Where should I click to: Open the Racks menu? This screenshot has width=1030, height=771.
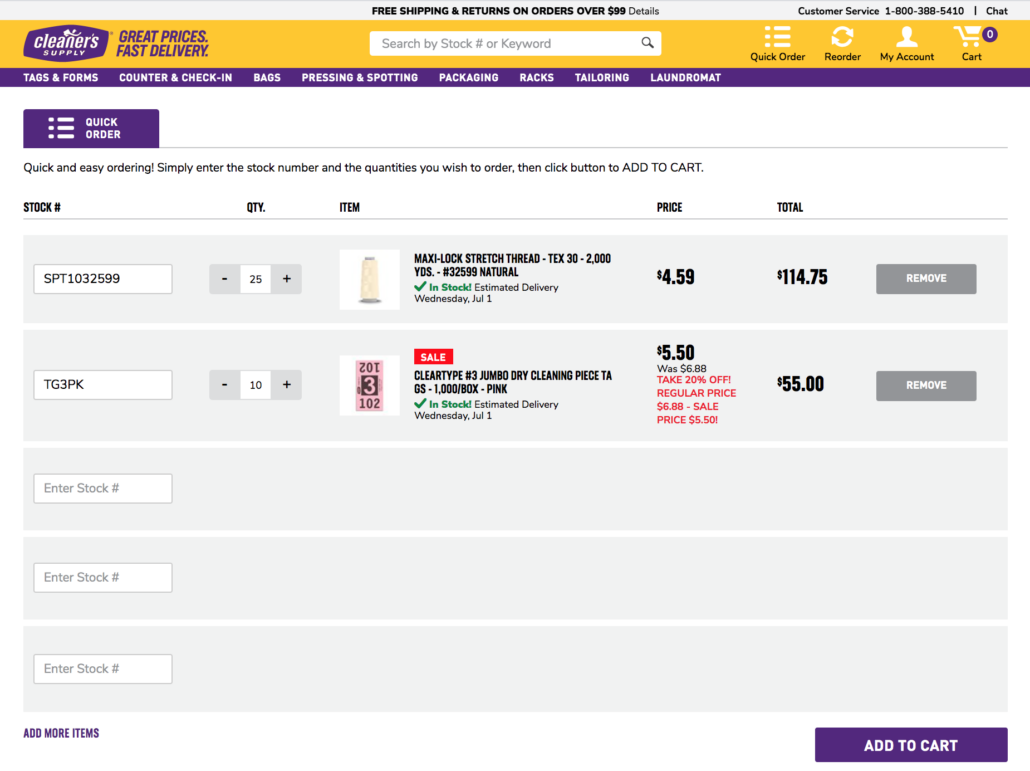point(537,77)
